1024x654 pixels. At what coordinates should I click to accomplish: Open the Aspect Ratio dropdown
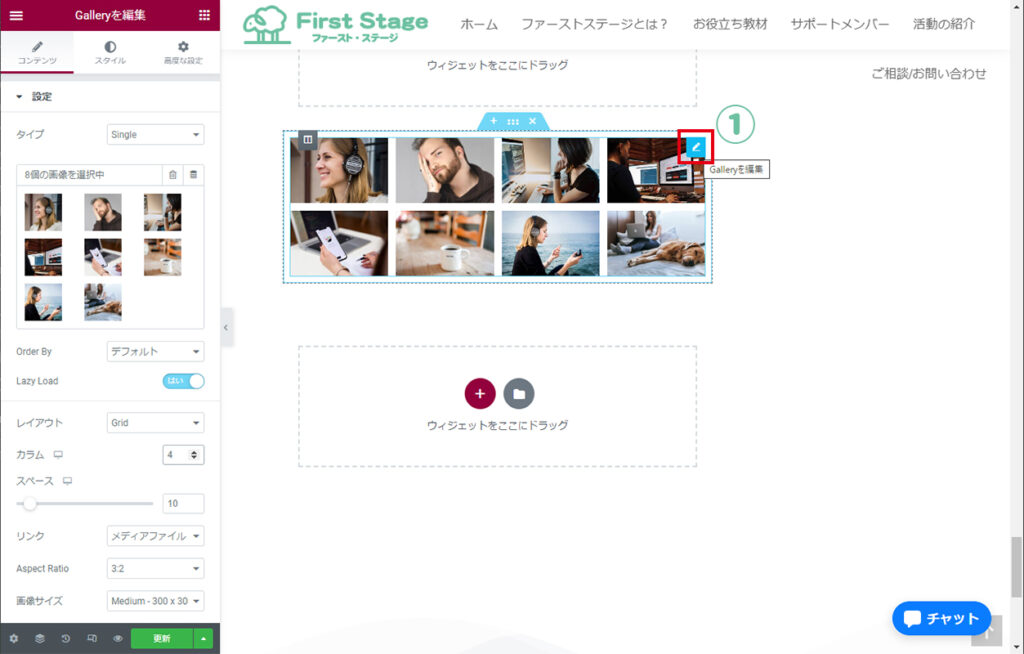tap(155, 569)
